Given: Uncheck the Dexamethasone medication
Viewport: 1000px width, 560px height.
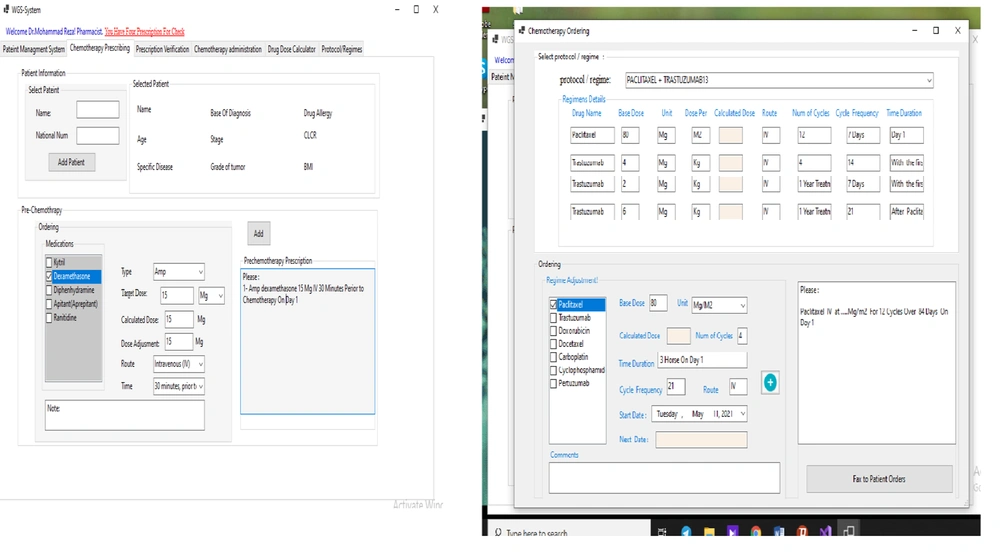Looking at the screenshot, I should coord(49,276).
